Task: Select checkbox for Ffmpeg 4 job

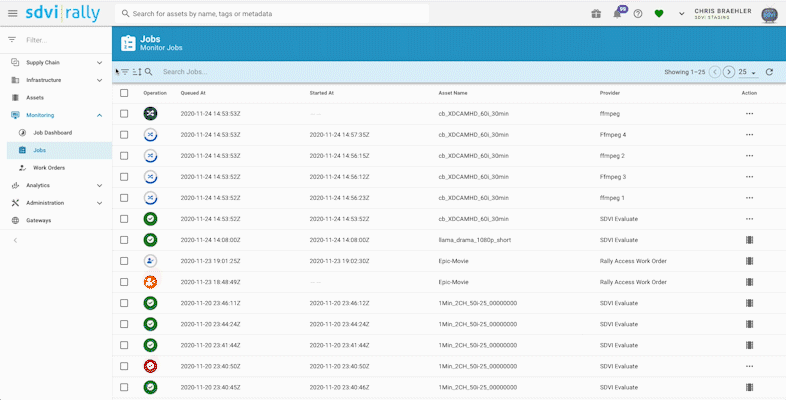Action: (x=124, y=135)
